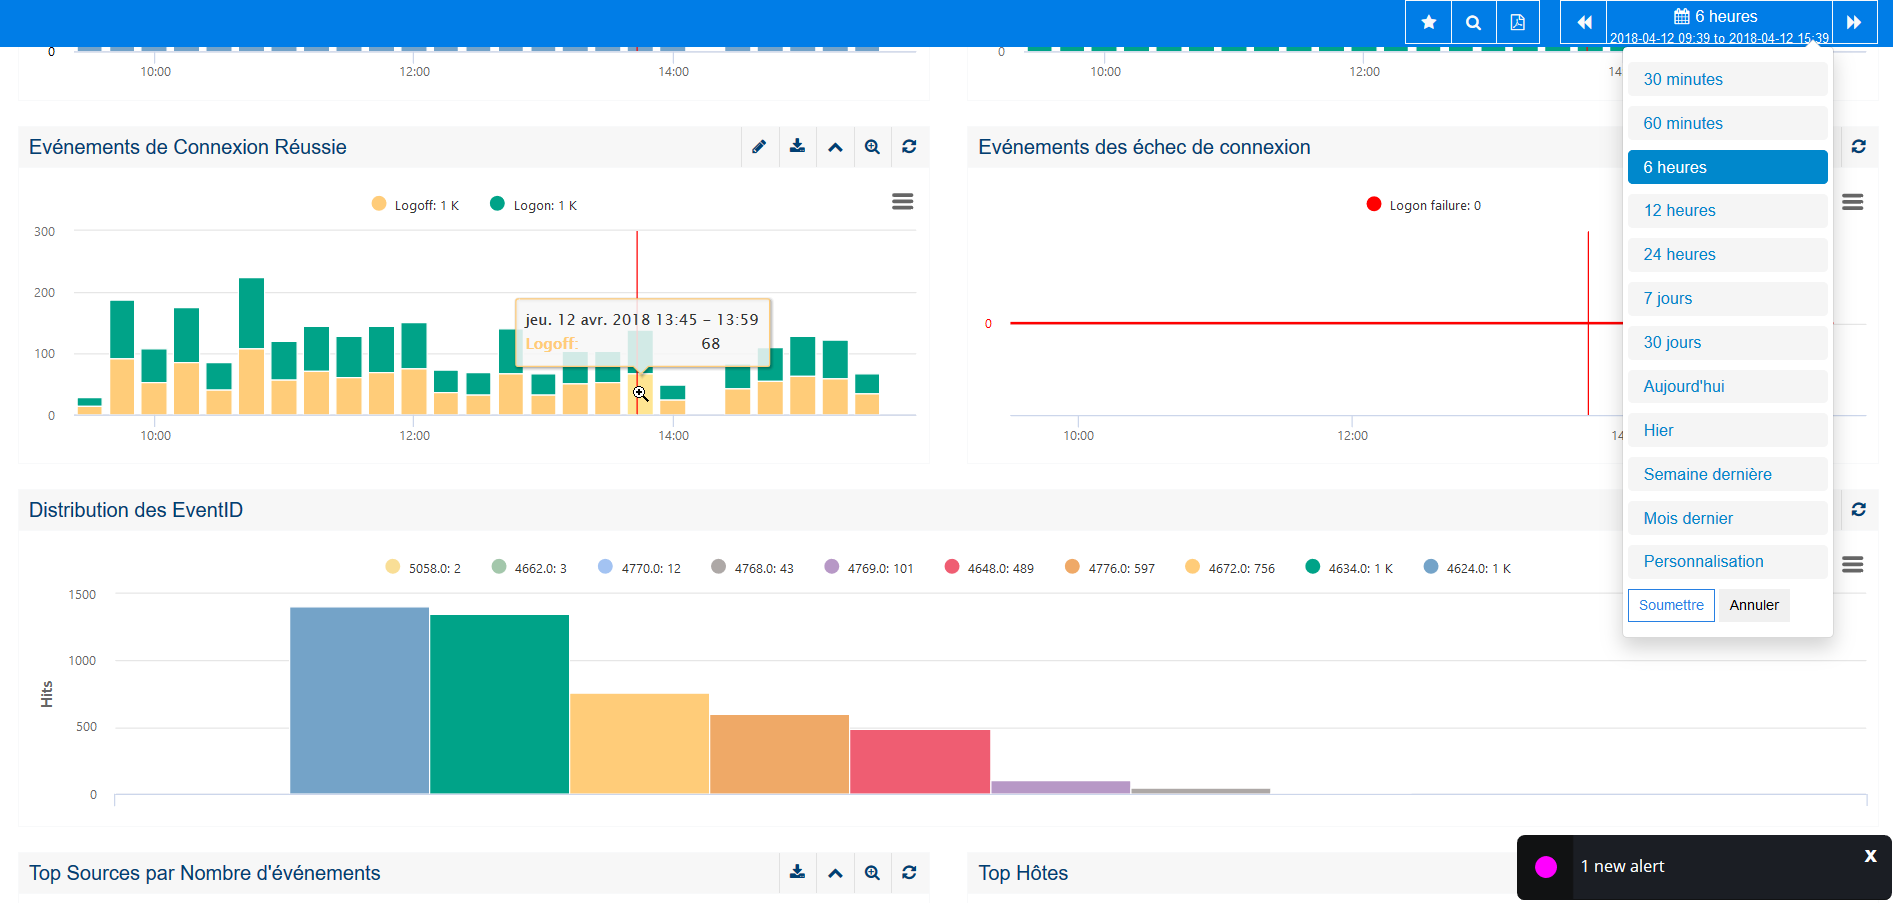This screenshot has width=1893, height=903.
Task: Collapse the Connexion Réussie panel with chevron
Action: [835, 146]
